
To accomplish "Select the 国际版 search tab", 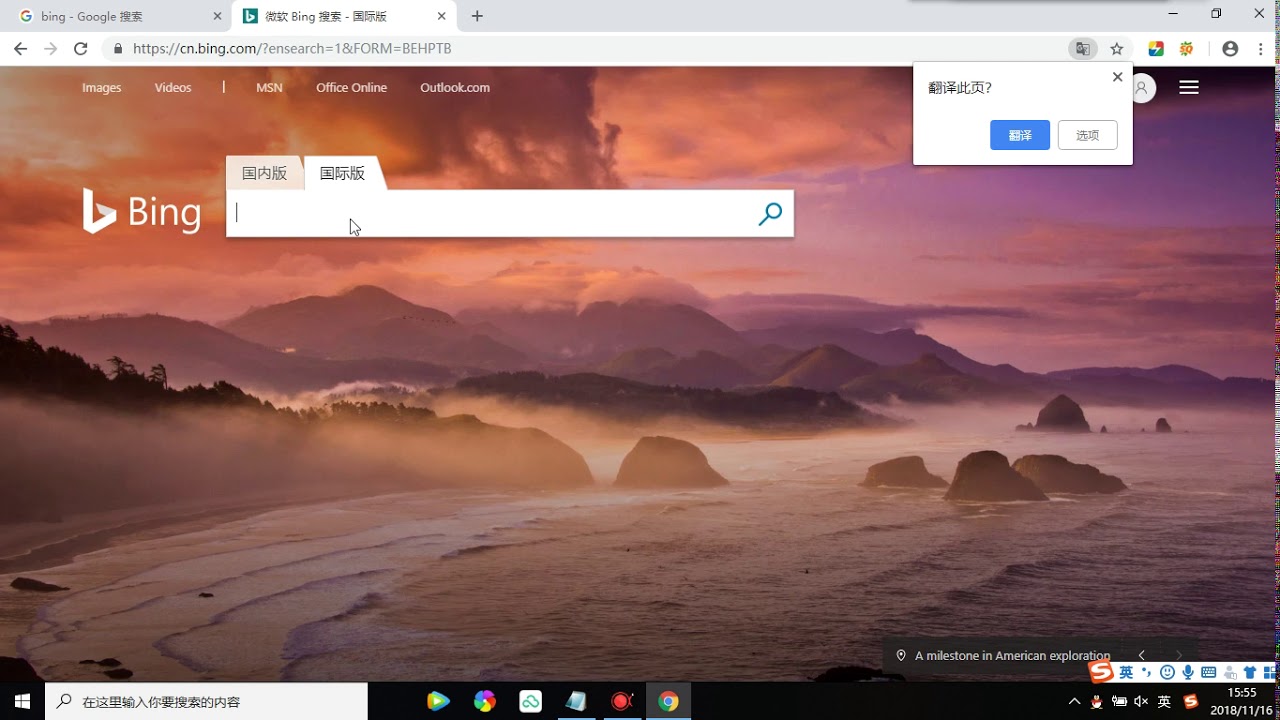I will click(x=342, y=173).
